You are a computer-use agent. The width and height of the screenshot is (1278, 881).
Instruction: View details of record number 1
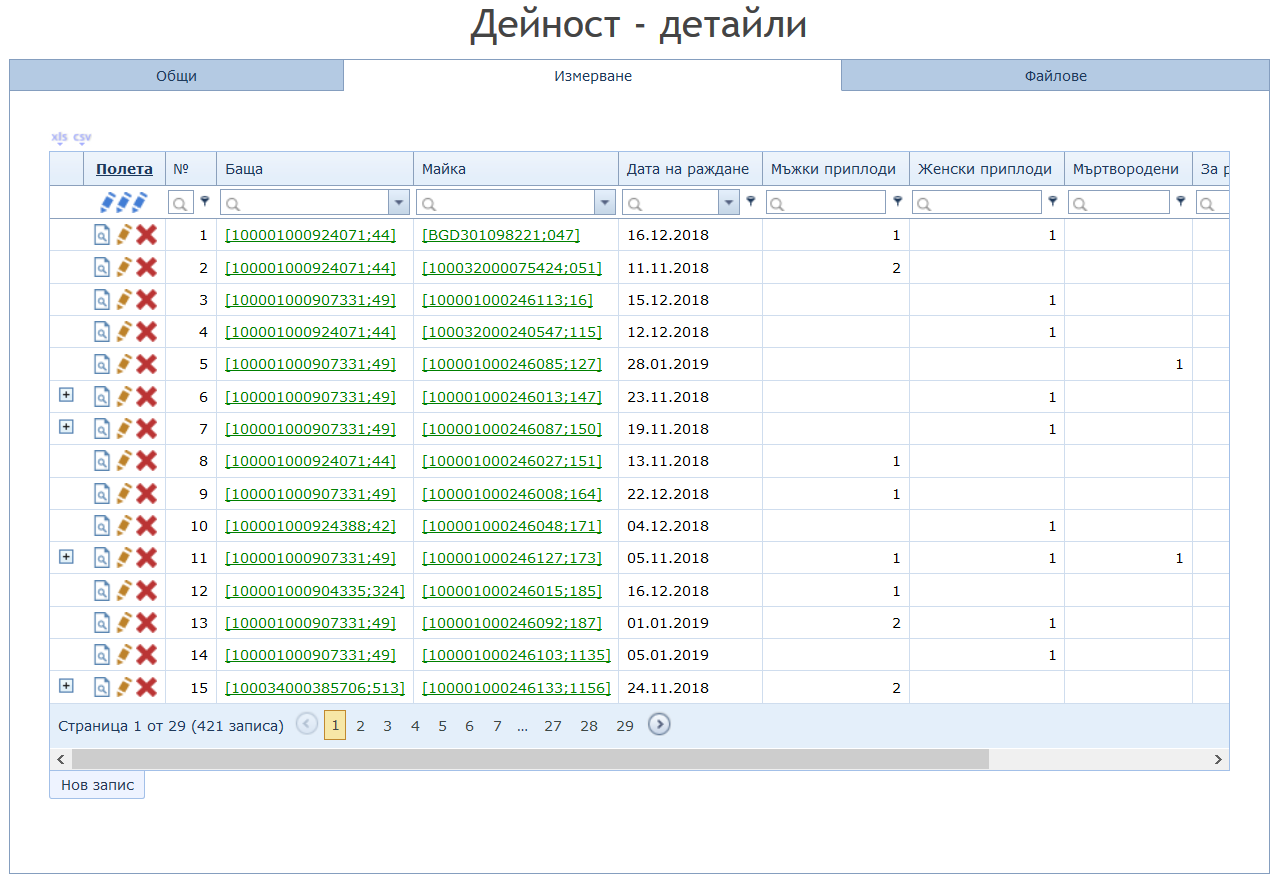pos(102,235)
